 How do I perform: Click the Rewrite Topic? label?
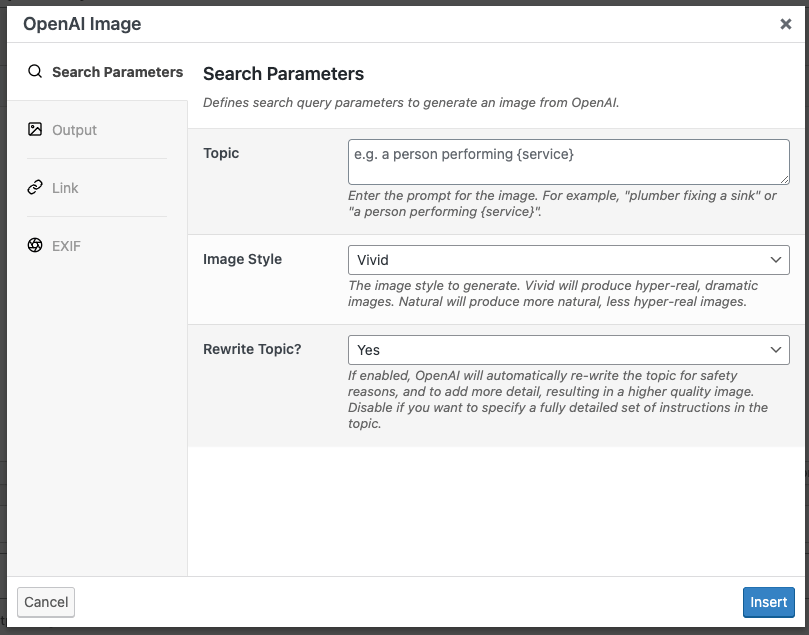[x=252, y=349]
